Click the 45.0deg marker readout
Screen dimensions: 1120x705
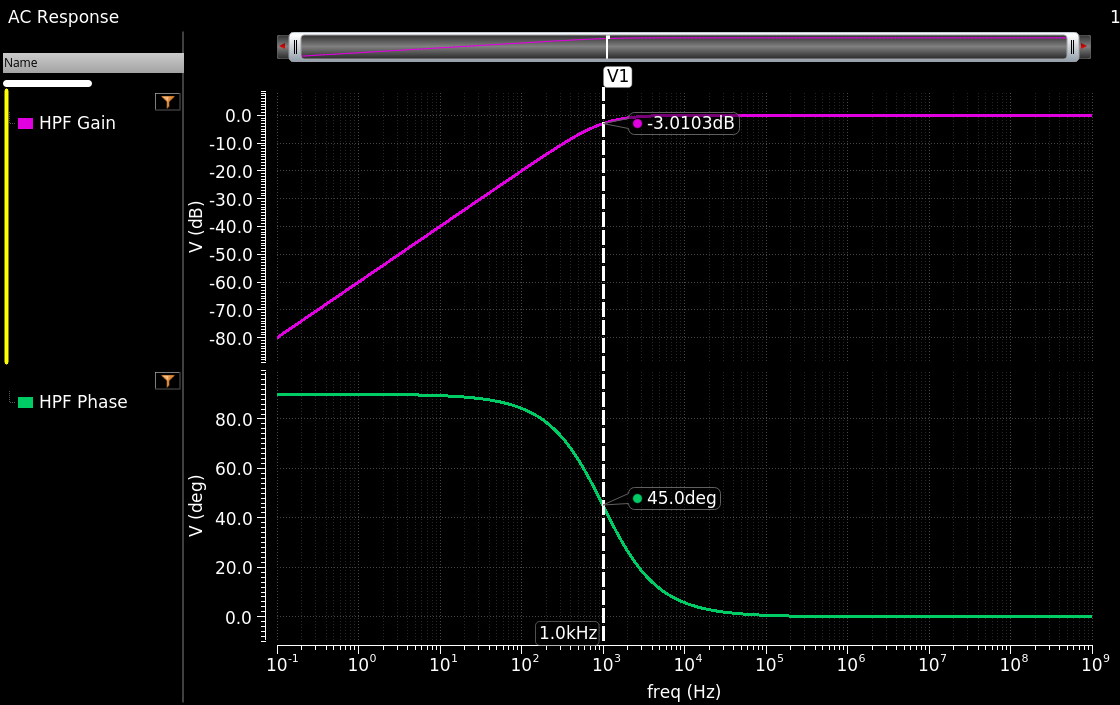pos(681,498)
